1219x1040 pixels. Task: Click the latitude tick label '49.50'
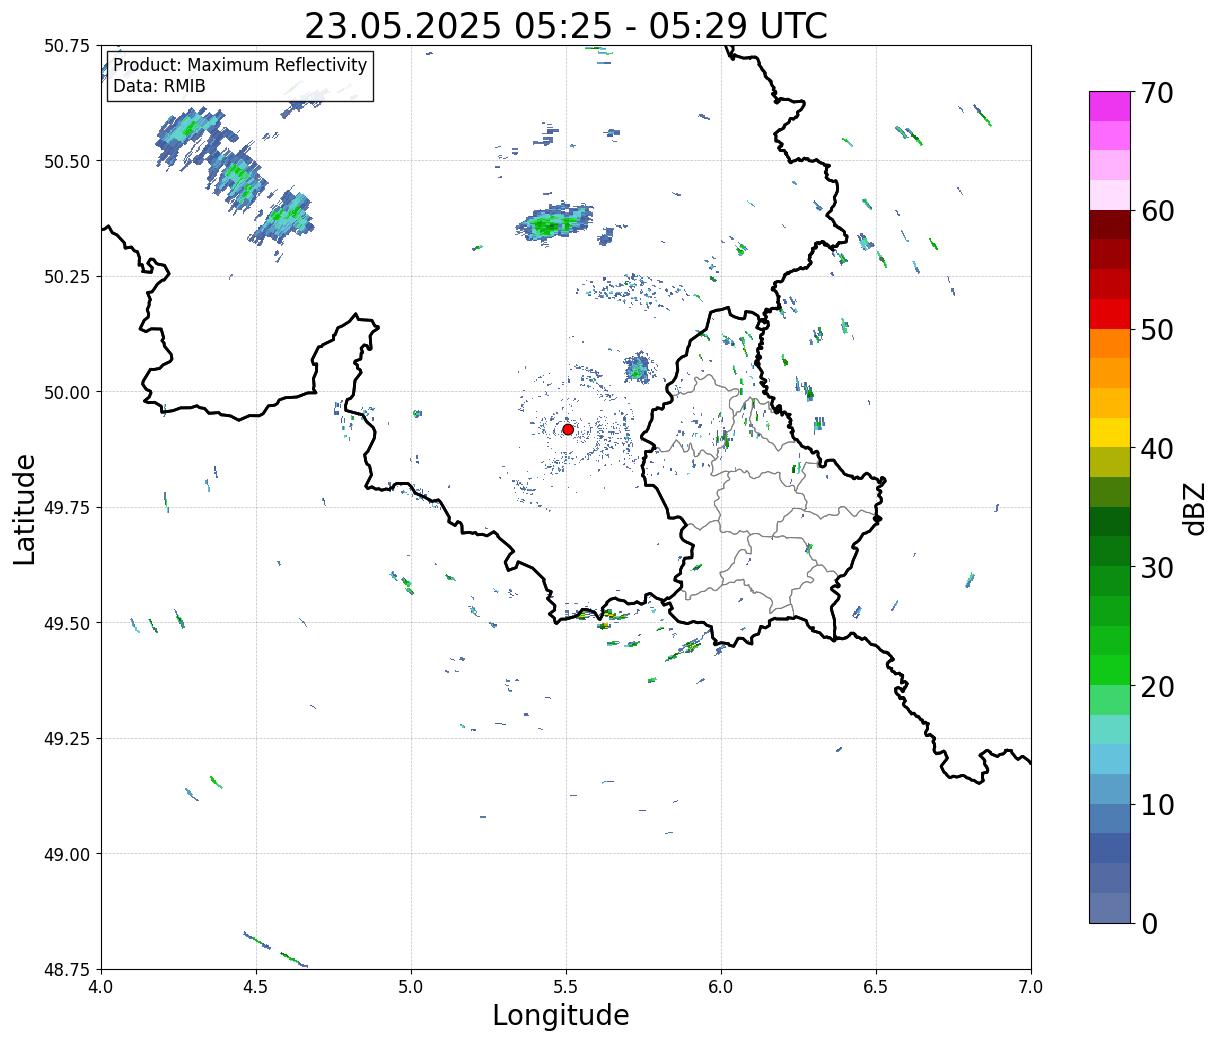tap(66, 623)
